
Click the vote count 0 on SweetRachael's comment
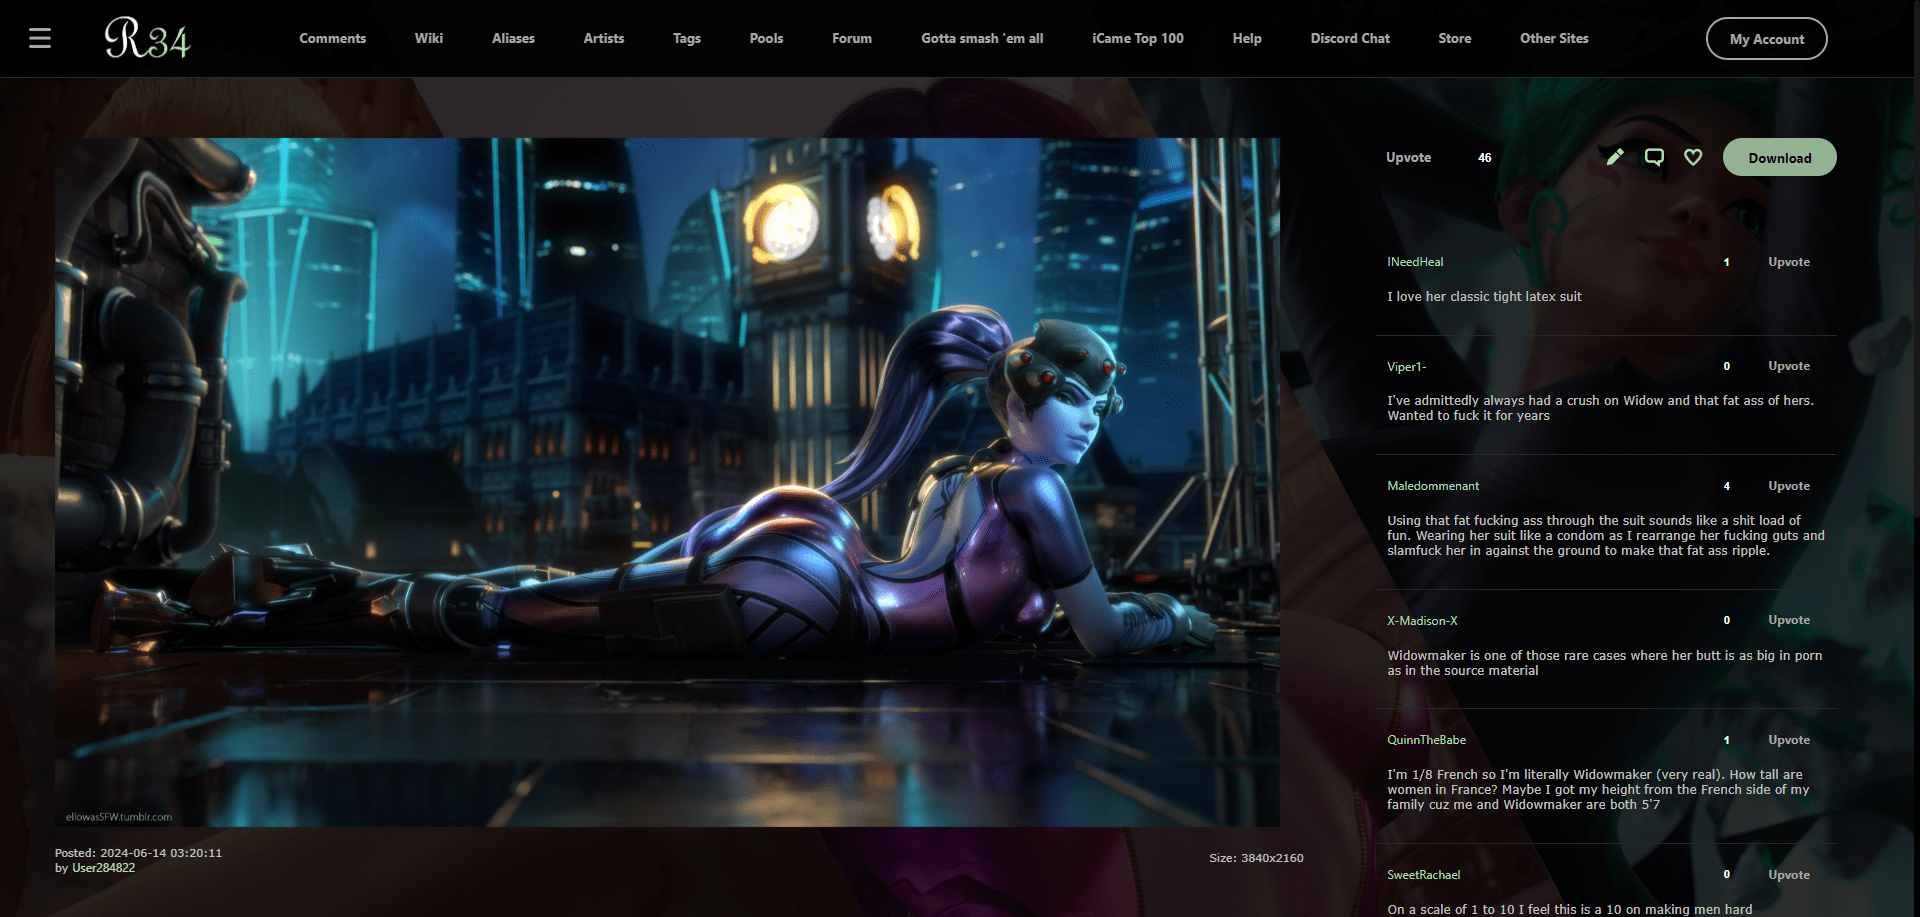tap(1727, 875)
